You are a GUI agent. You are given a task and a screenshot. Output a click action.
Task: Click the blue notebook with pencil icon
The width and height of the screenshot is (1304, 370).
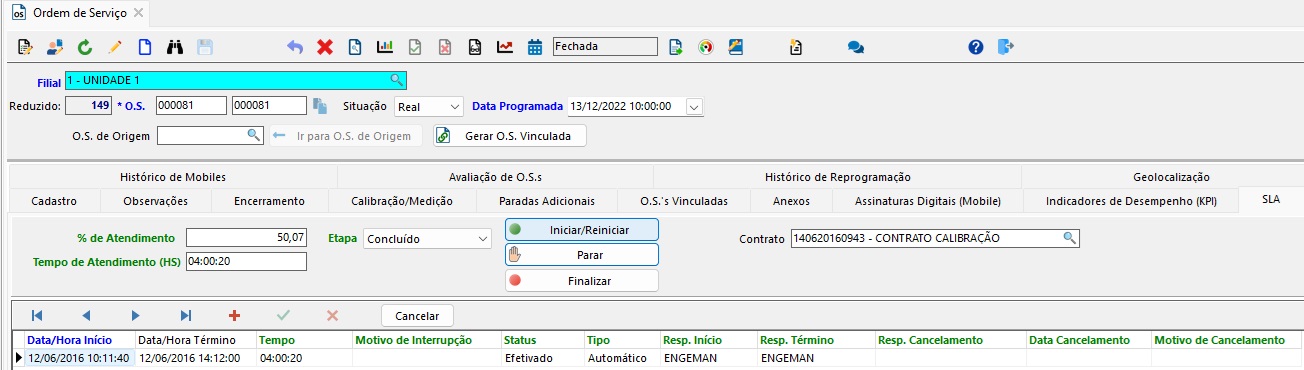click(x=736, y=47)
